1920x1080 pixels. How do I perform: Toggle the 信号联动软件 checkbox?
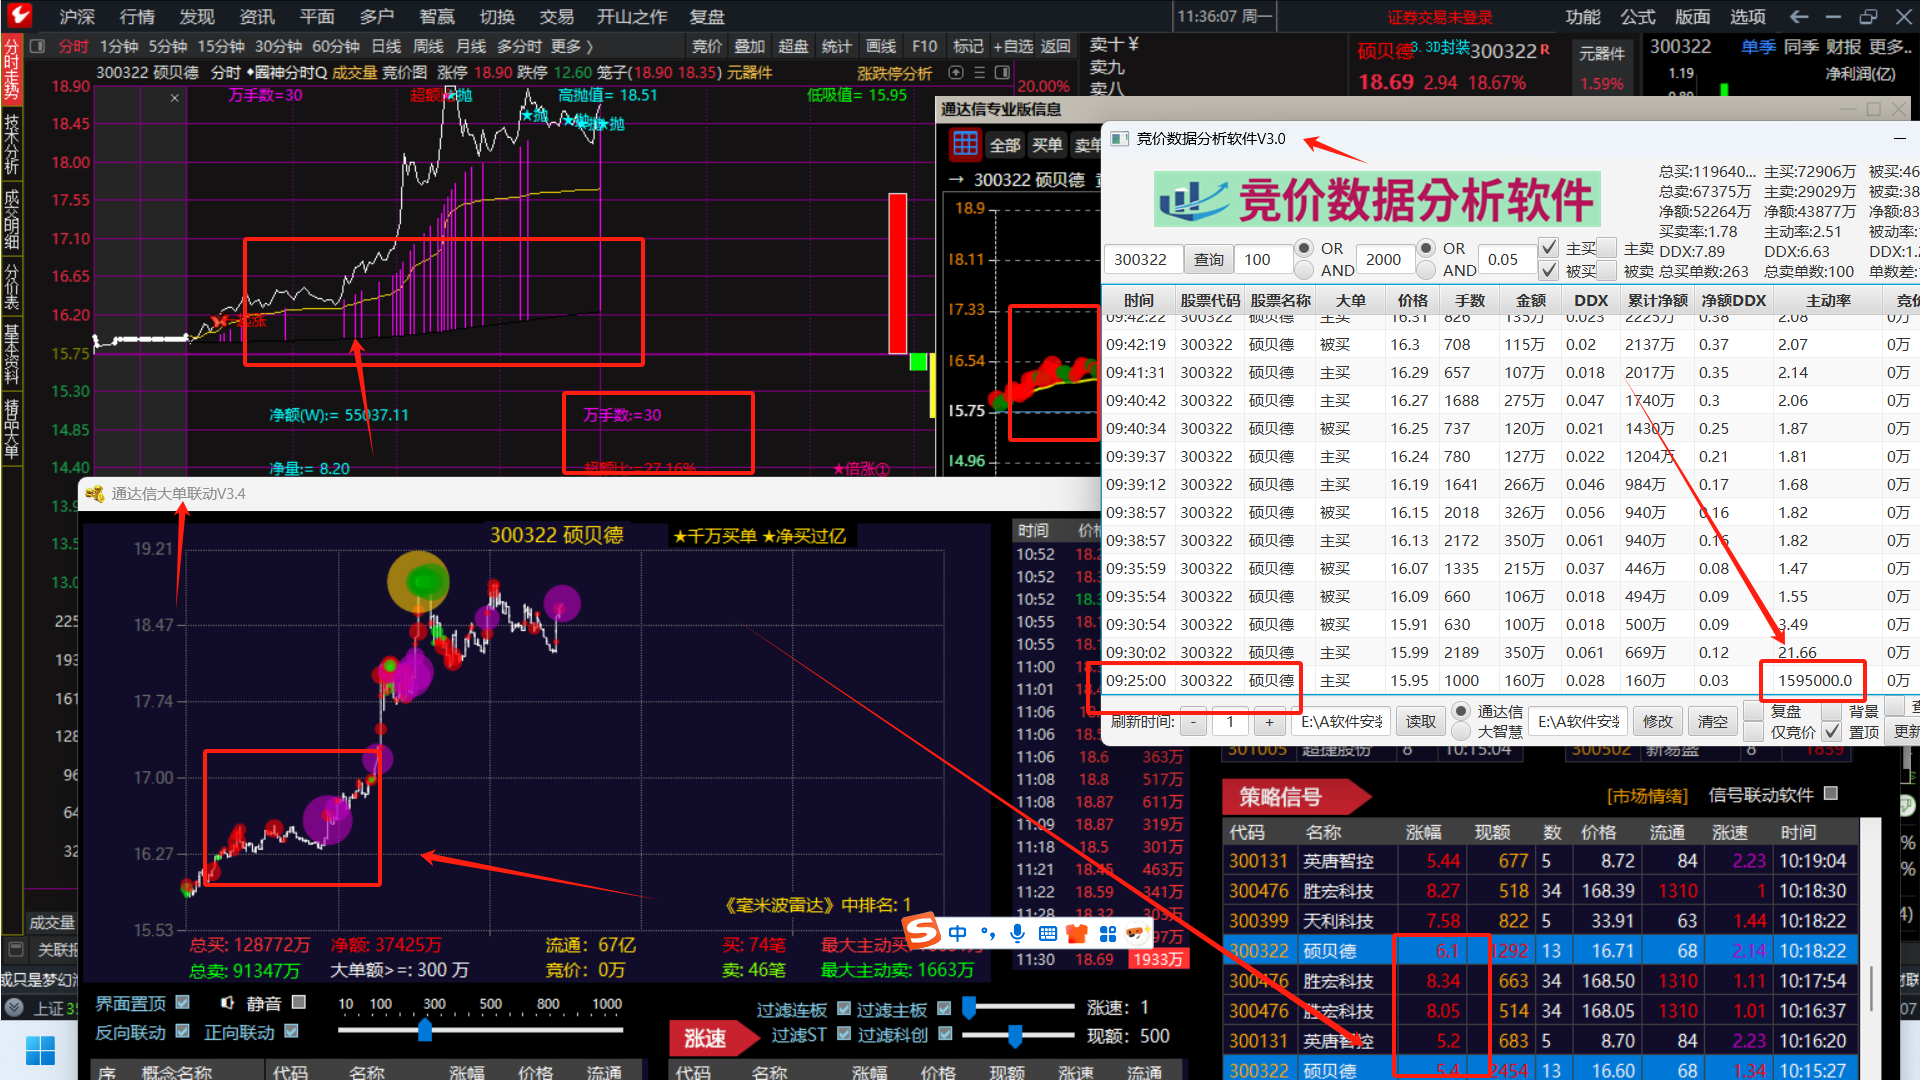point(1831,794)
